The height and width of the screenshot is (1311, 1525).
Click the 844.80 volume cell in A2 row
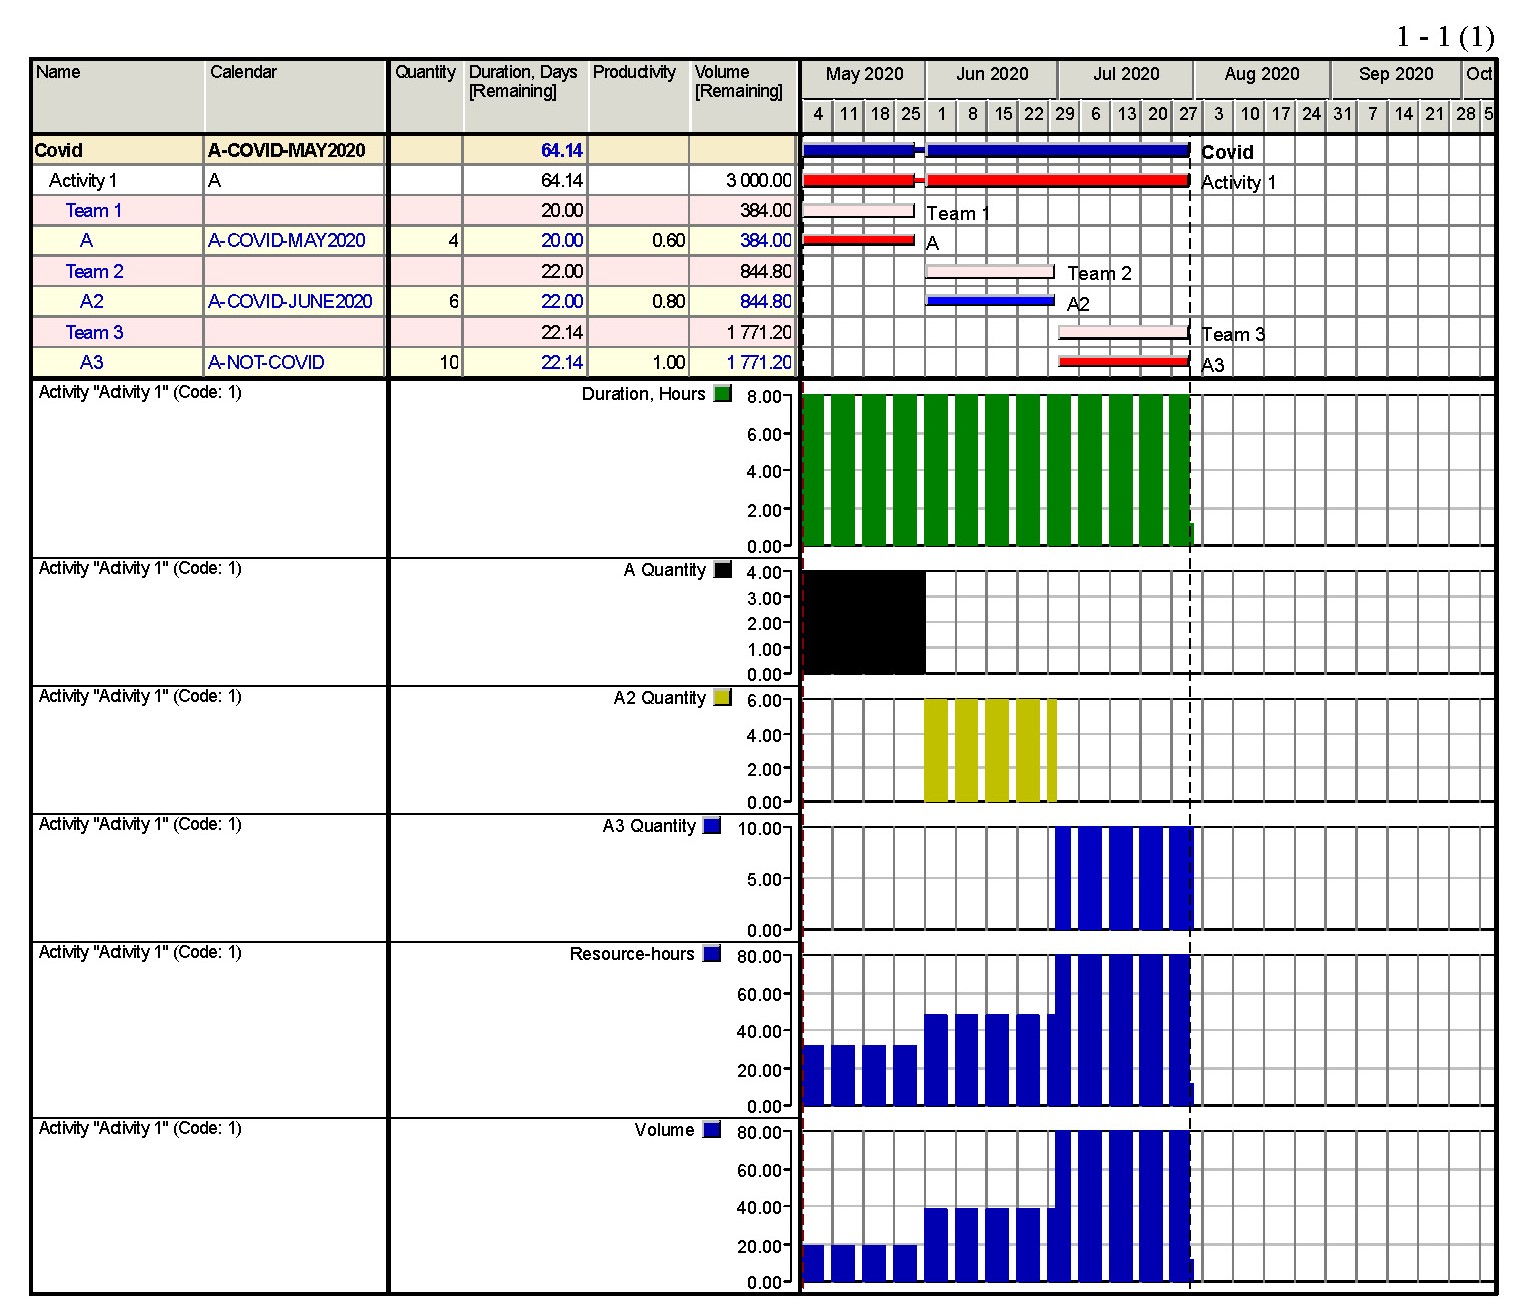click(x=742, y=302)
